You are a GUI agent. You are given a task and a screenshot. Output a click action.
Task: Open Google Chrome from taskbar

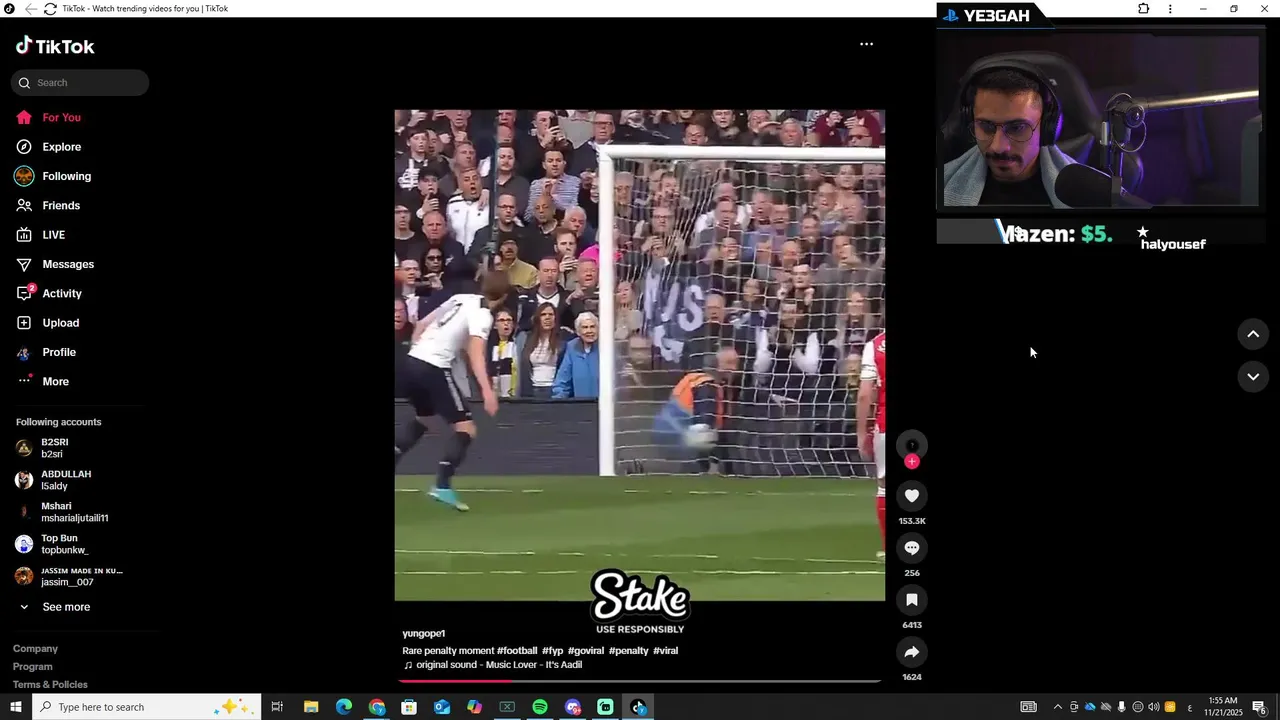click(377, 707)
